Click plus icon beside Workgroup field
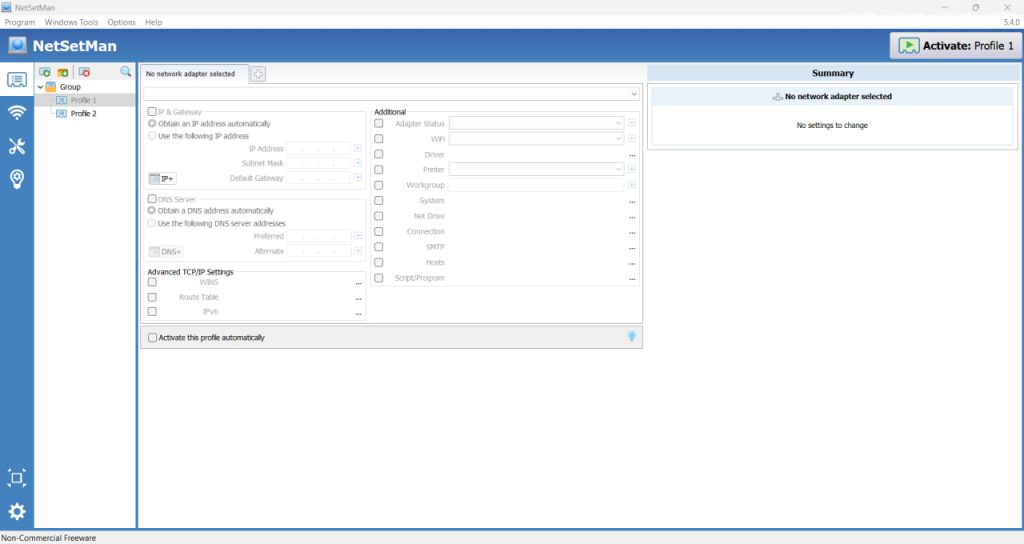The width and height of the screenshot is (1024, 544). tap(632, 185)
